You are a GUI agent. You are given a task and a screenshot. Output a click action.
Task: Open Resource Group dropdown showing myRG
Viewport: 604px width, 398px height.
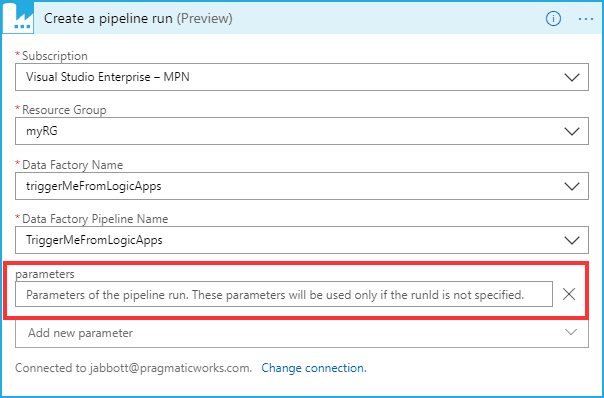[x=302, y=131]
